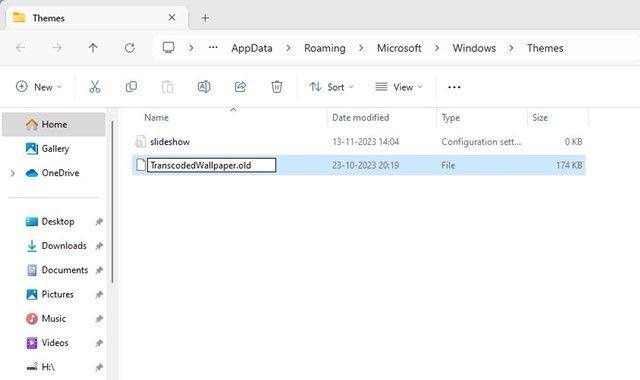The width and height of the screenshot is (640, 380).
Task: Click the Share icon in toolbar
Action: tap(240, 87)
